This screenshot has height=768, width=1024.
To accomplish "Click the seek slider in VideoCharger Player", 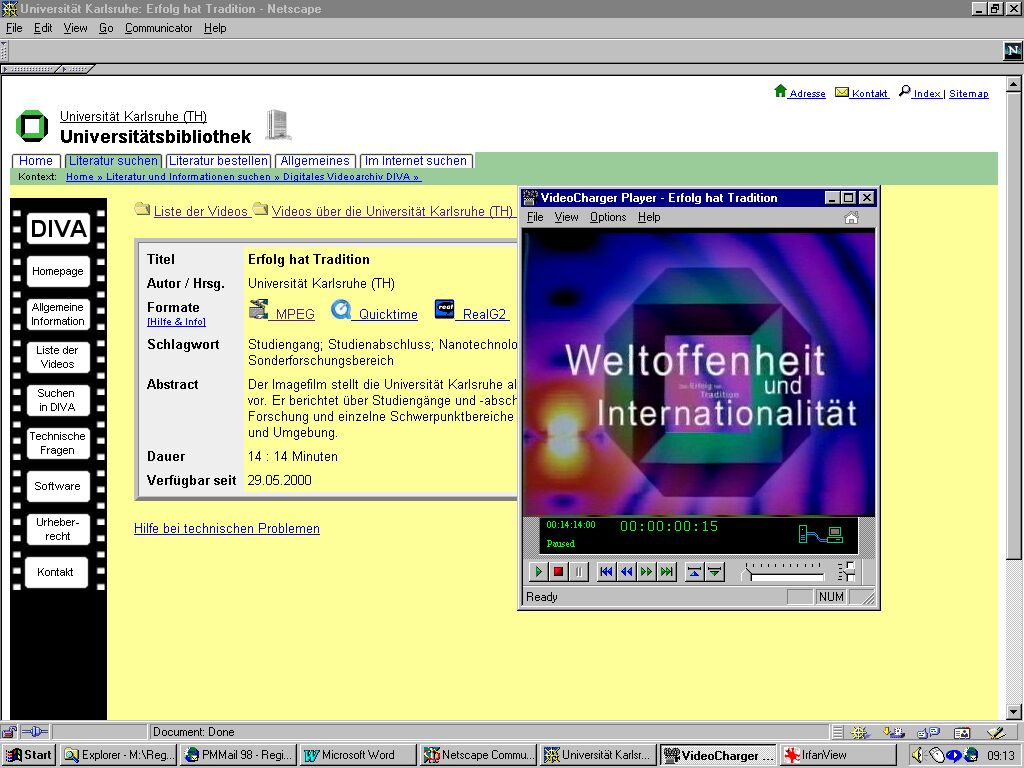I will coord(784,573).
